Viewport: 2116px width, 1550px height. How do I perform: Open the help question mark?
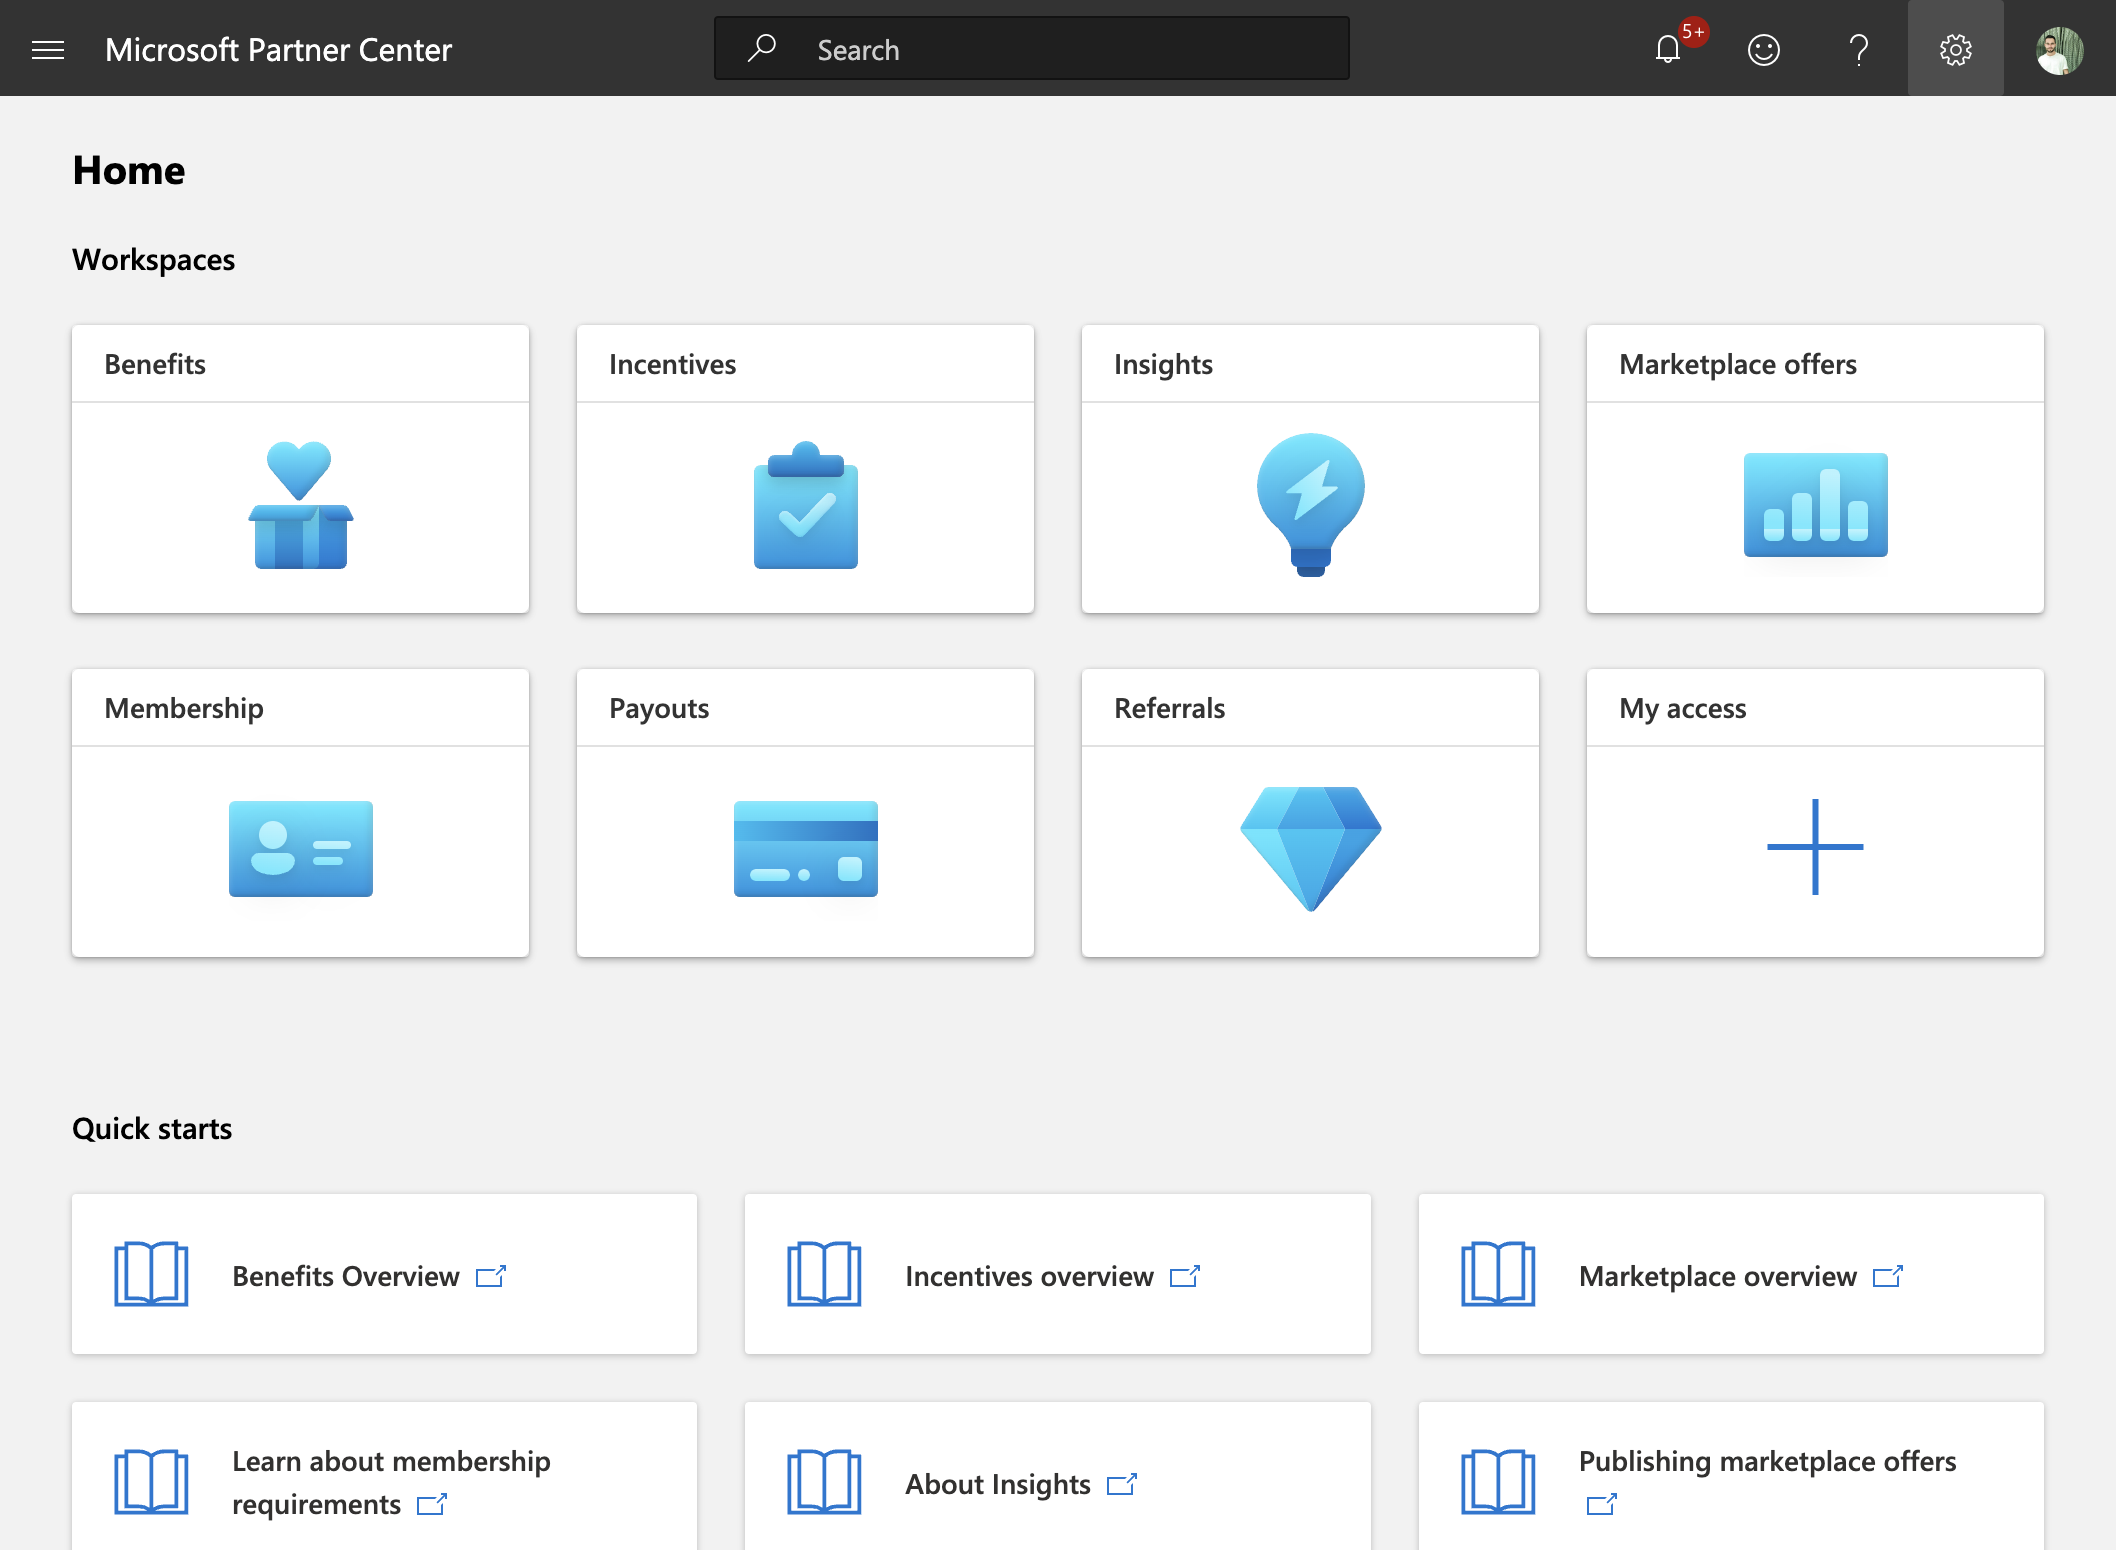coord(1858,49)
